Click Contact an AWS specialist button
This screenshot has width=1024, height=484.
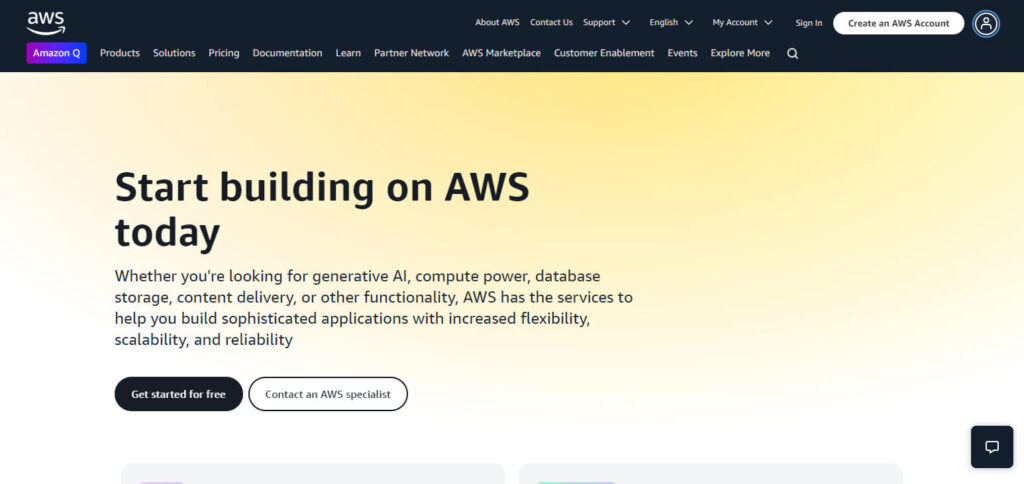pyautogui.click(x=328, y=394)
